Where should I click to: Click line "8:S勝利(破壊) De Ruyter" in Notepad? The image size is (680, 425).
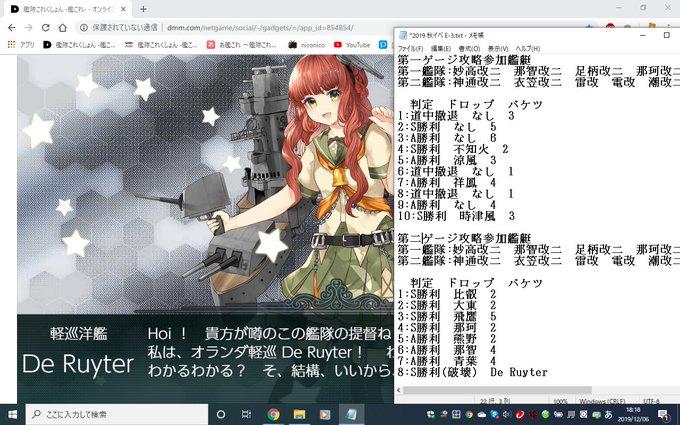point(472,372)
